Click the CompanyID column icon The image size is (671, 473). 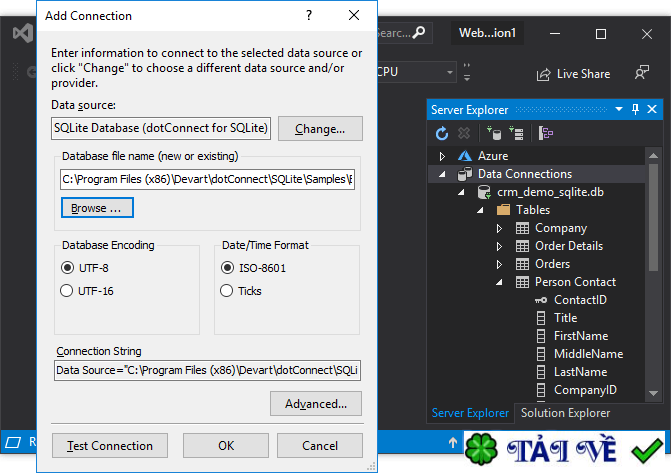(541, 390)
